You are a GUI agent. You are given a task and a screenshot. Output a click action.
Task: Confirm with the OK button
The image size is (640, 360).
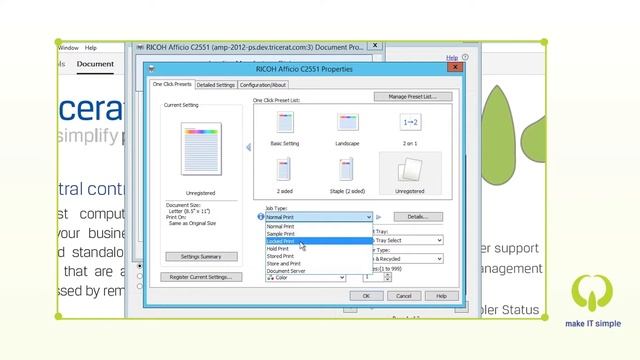coord(366,296)
